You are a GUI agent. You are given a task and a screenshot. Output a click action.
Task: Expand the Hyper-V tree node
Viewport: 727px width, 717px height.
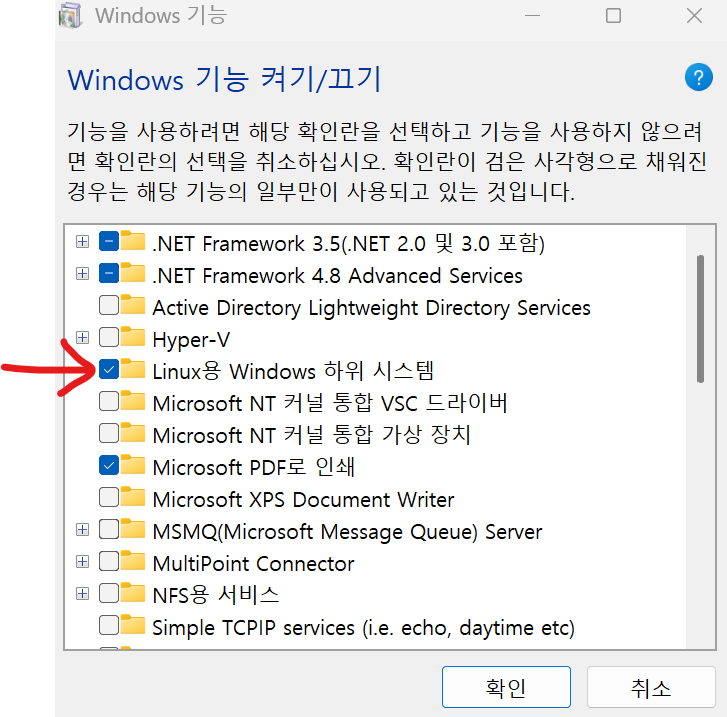pyautogui.click(x=83, y=338)
